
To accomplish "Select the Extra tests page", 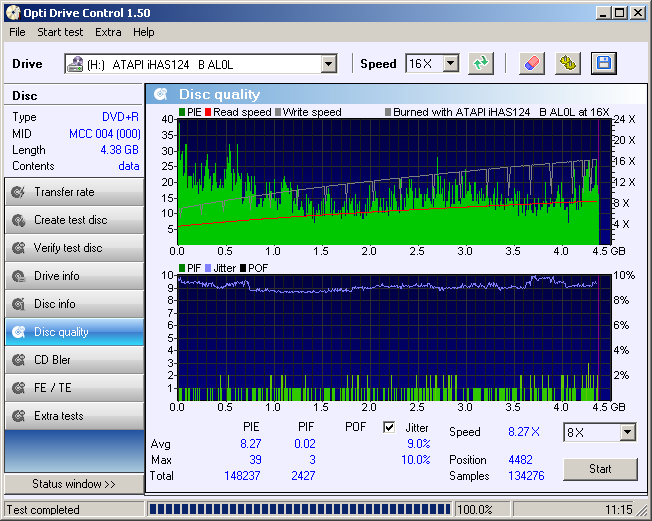I will 74,416.
